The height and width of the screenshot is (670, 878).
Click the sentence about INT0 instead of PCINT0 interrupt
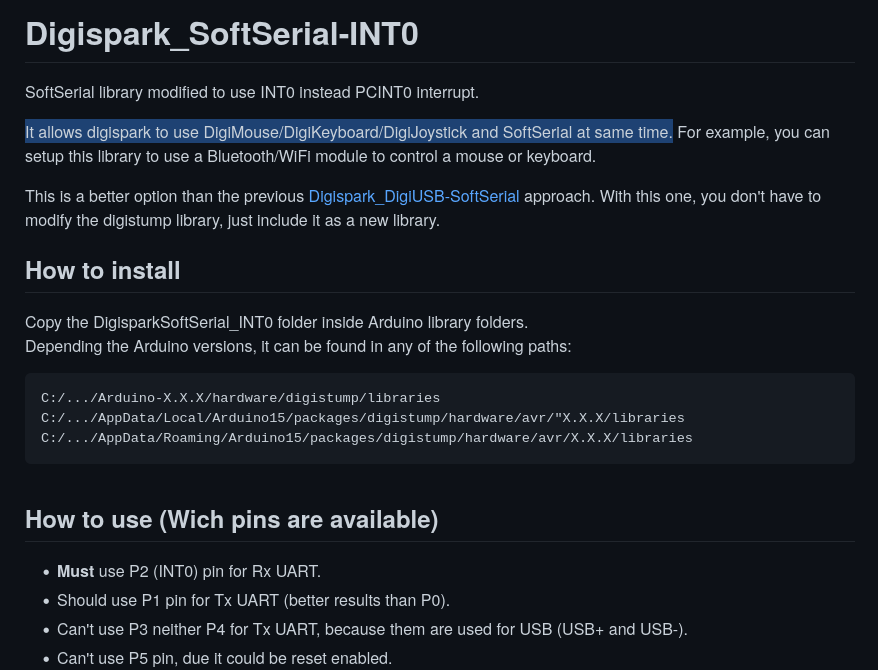pyautogui.click(x=252, y=92)
